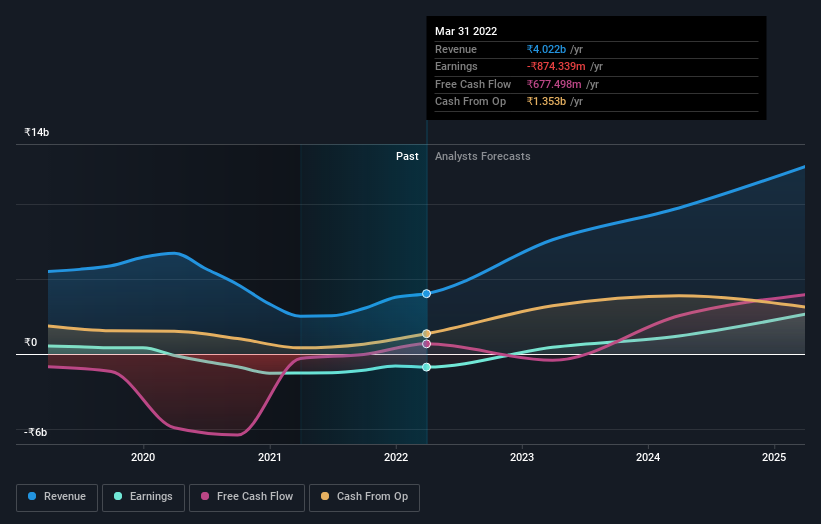
Task: Click the -₹874.339m earnings value
Action: (x=556, y=66)
